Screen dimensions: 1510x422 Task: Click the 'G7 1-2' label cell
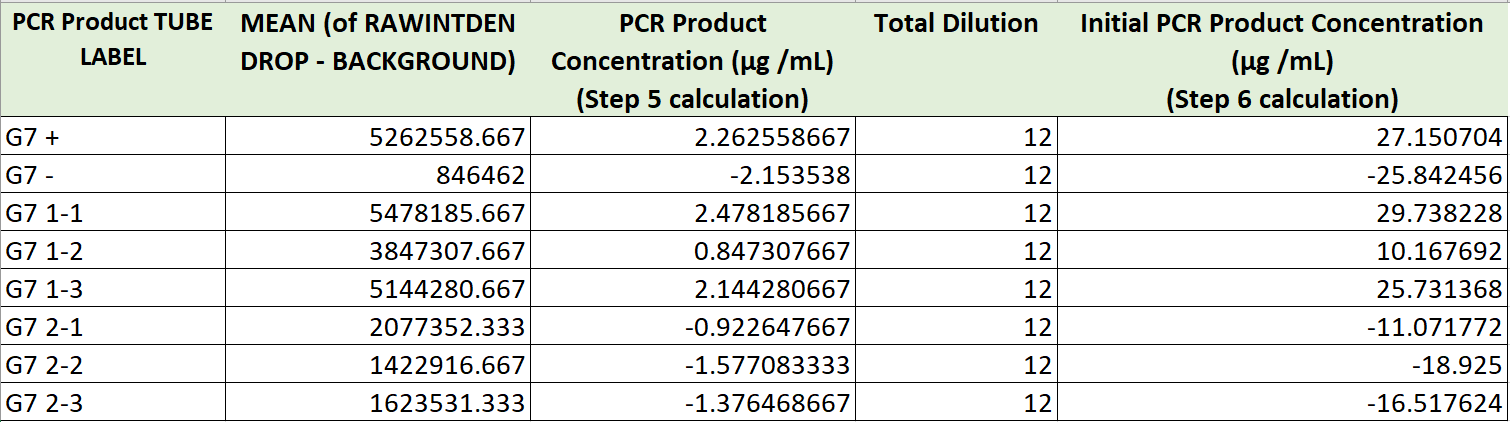coord(112,251)
